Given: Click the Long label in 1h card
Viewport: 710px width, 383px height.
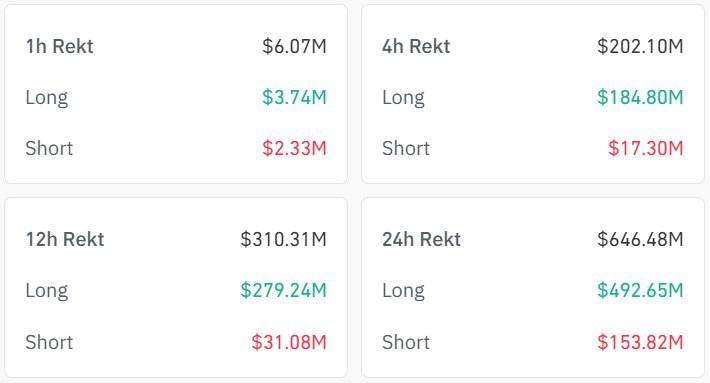Looking at the screenshot, I should tap(47, 98).
